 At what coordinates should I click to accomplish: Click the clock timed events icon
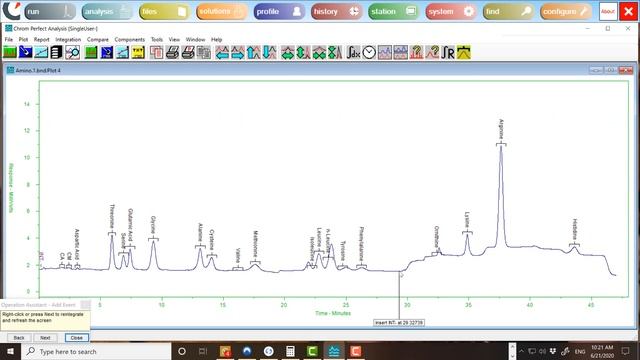(x=369, y=53)
